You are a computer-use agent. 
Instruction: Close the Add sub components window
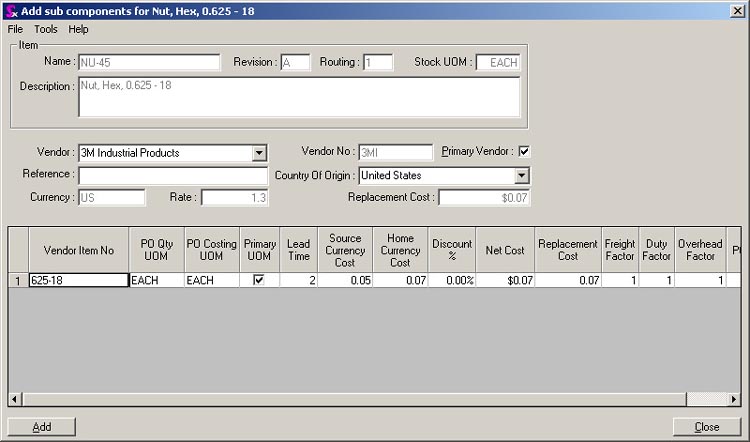(737, 10)
